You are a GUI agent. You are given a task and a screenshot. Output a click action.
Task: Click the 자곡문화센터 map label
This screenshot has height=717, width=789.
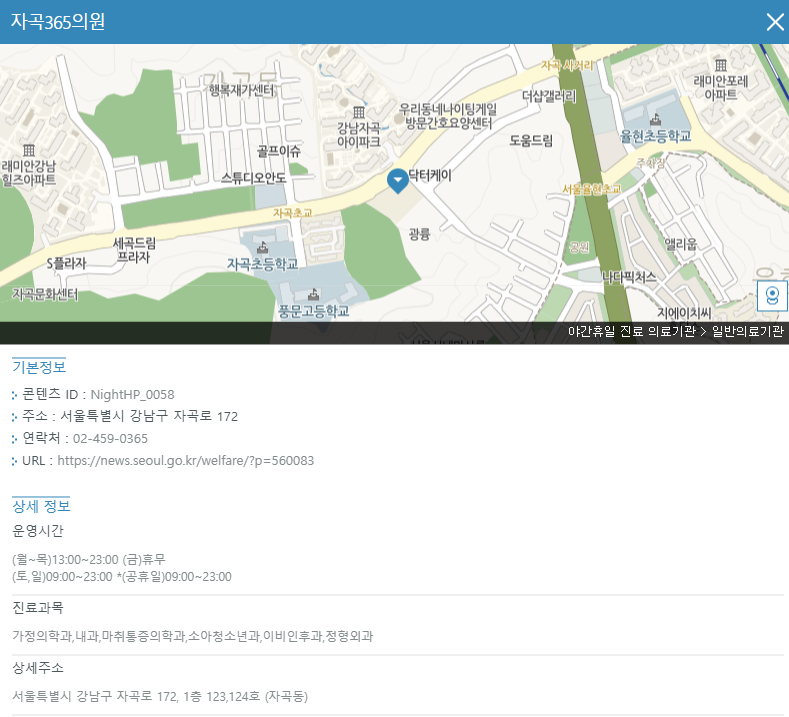(x=45, y=294)
